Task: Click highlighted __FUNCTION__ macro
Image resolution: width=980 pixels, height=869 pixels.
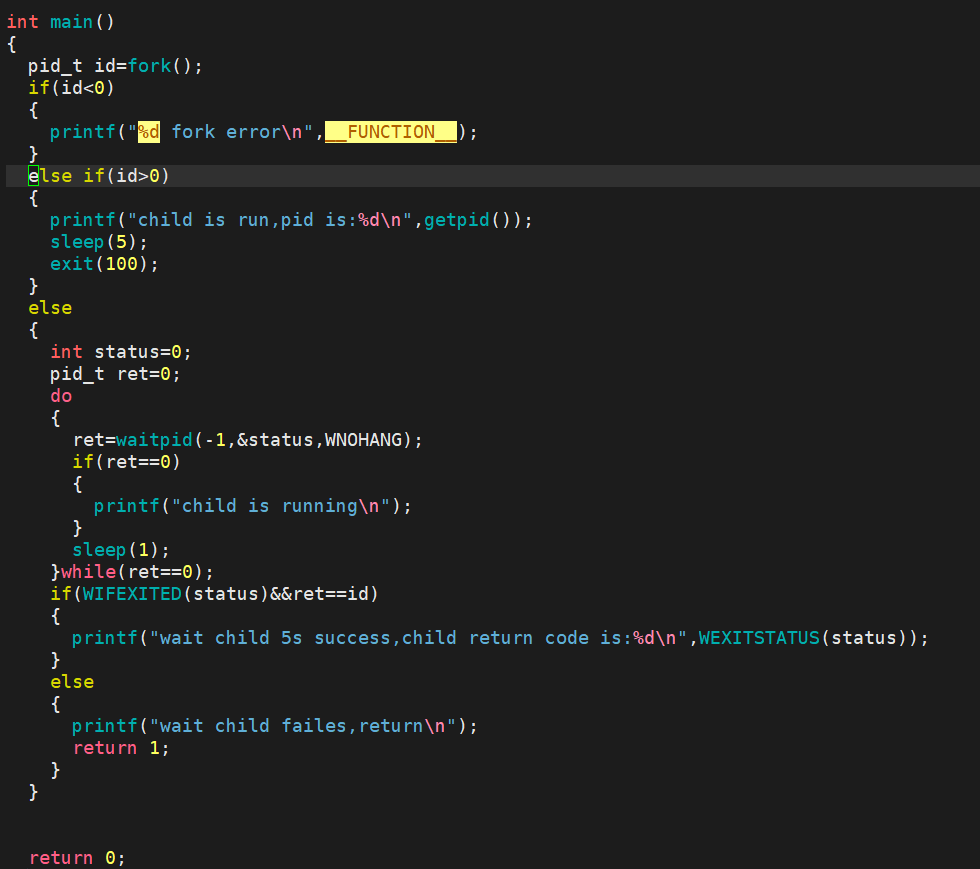Action: point(391,132)
